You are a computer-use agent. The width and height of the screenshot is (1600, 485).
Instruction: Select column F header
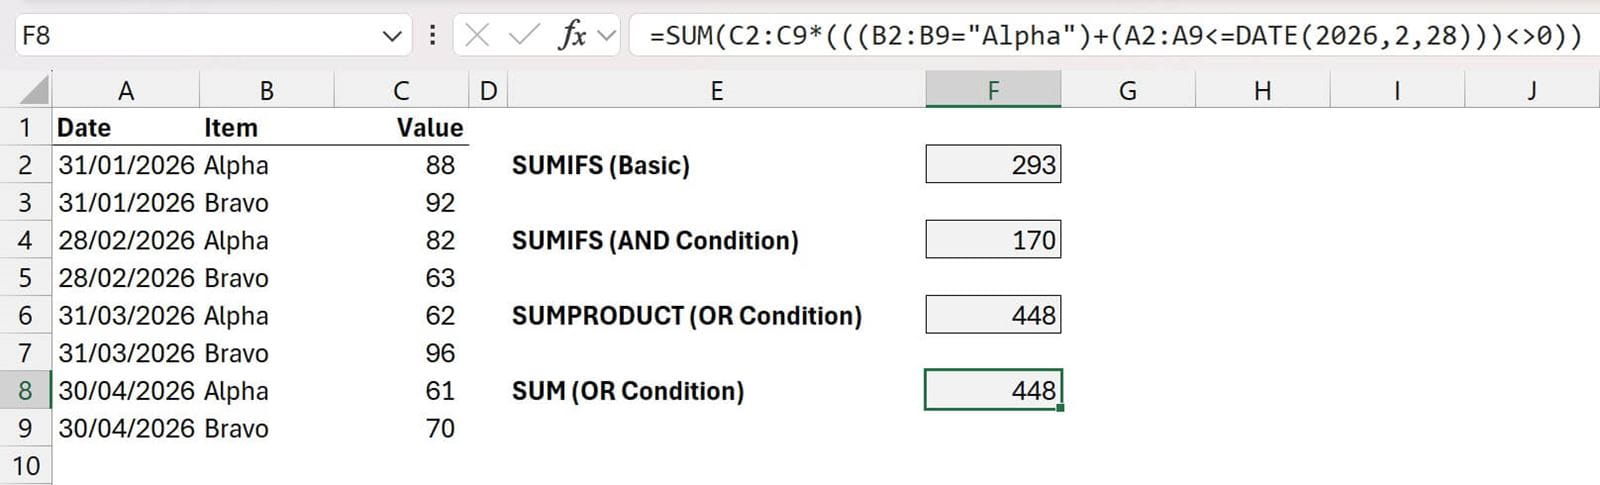(993, 91)
